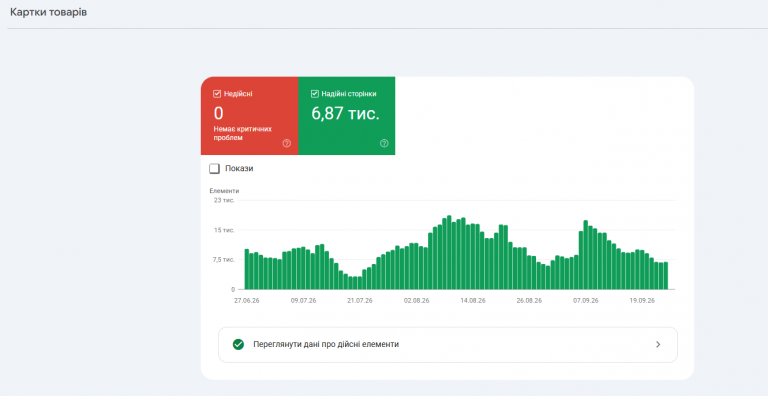
Task: Click the 7,5 тис. axis label
Action: 223,260
